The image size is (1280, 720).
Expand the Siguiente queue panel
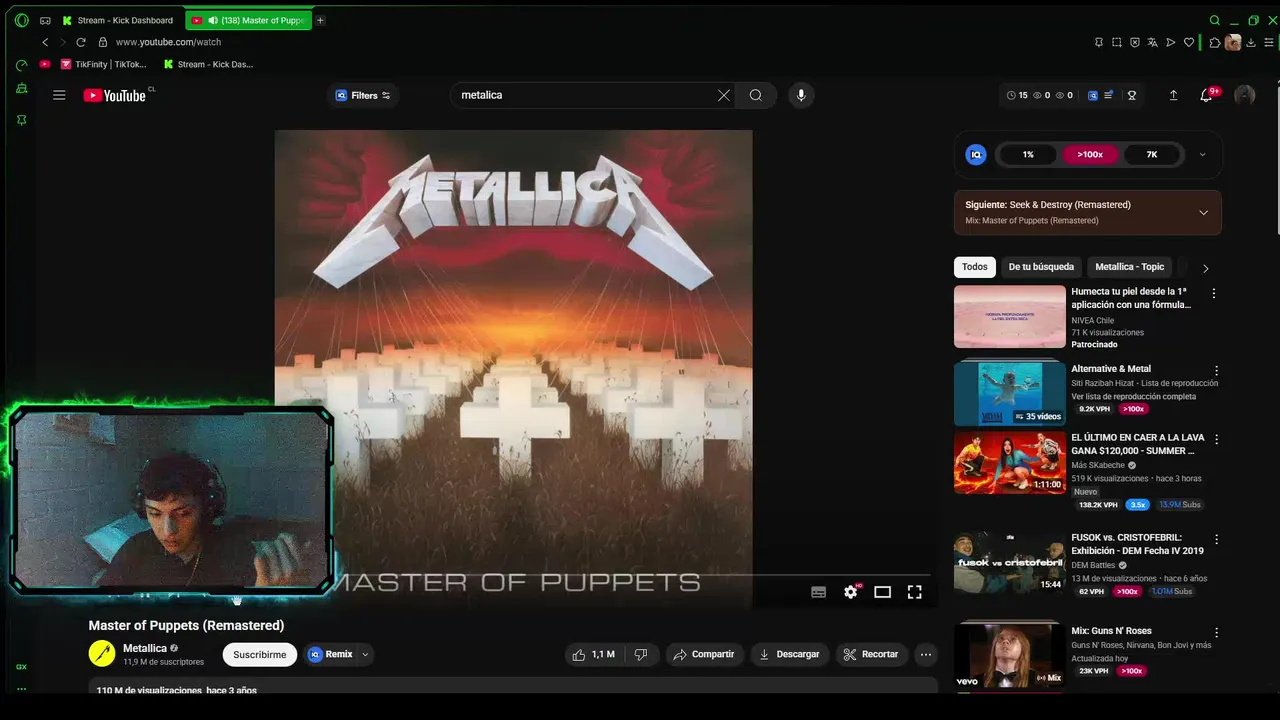click(x=1203, y=212)
